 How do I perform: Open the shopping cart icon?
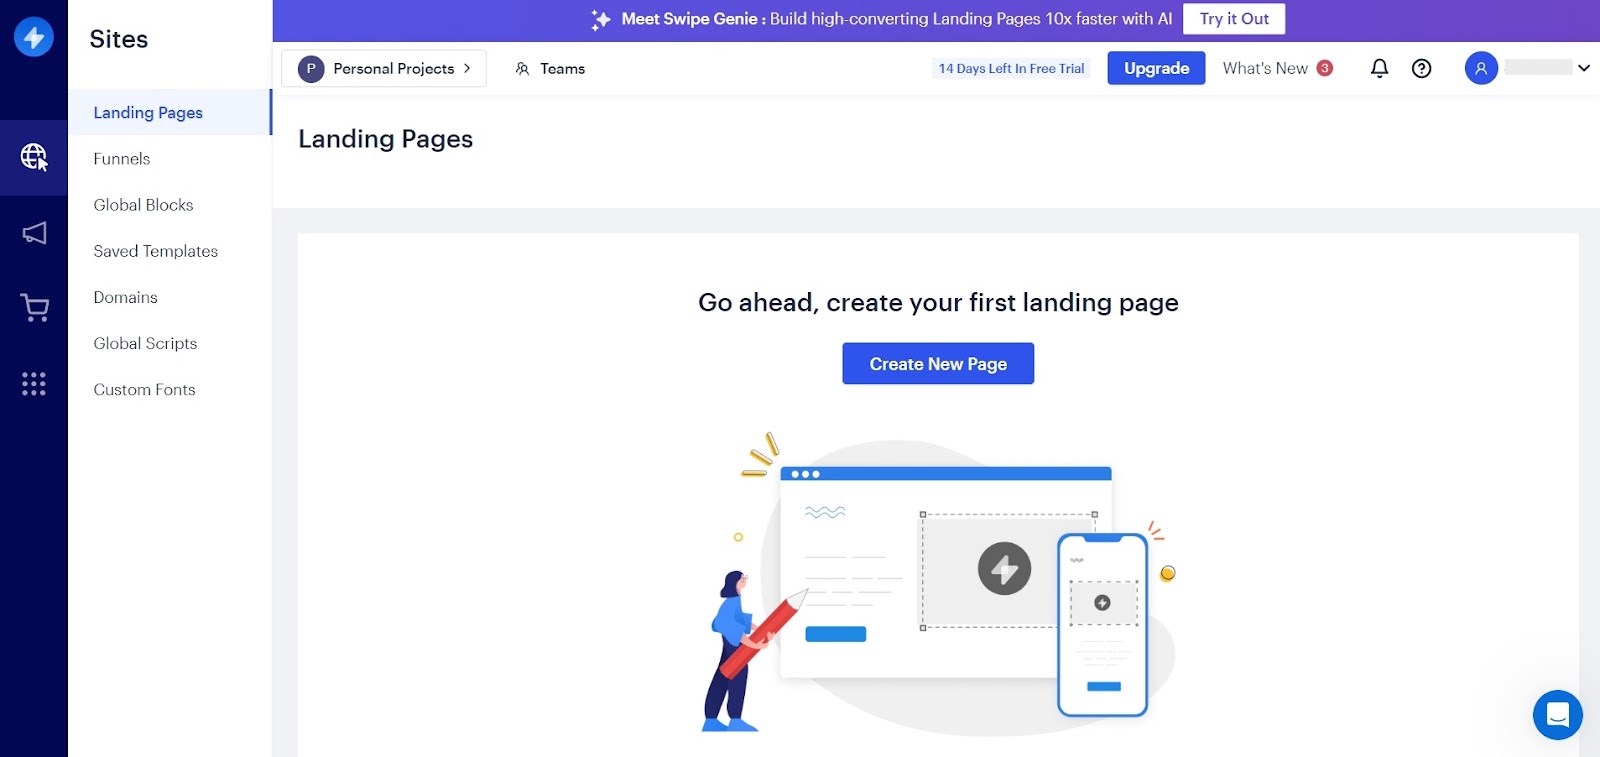(x=34, y=308)
